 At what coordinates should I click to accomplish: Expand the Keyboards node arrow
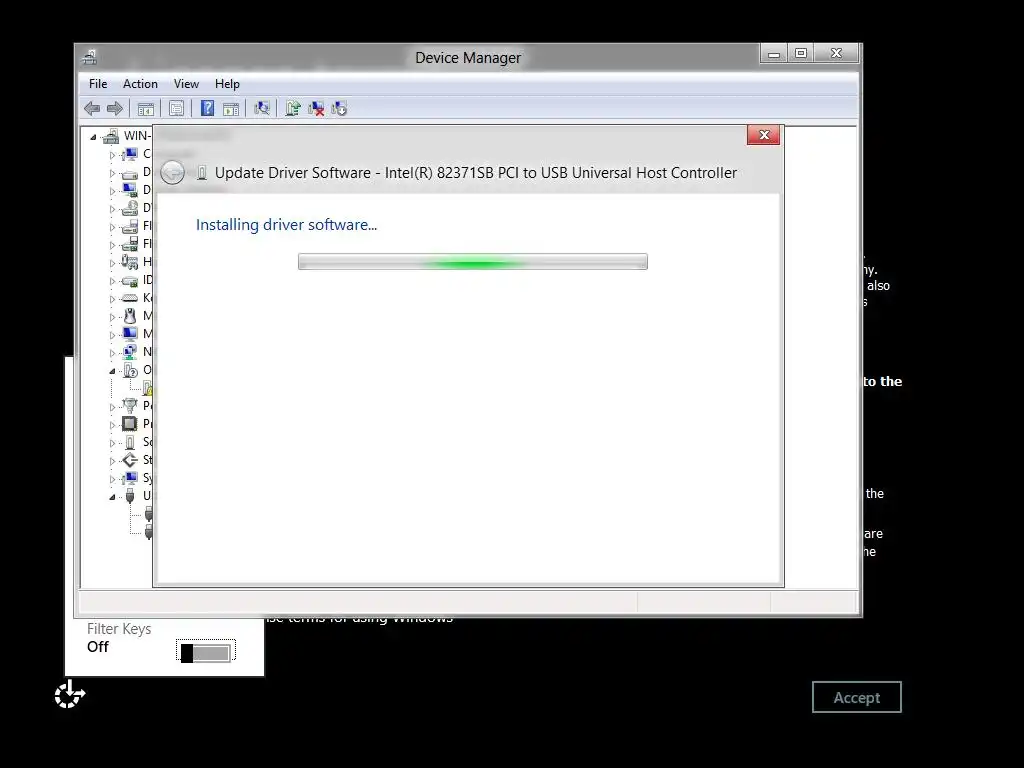[112, 299]
